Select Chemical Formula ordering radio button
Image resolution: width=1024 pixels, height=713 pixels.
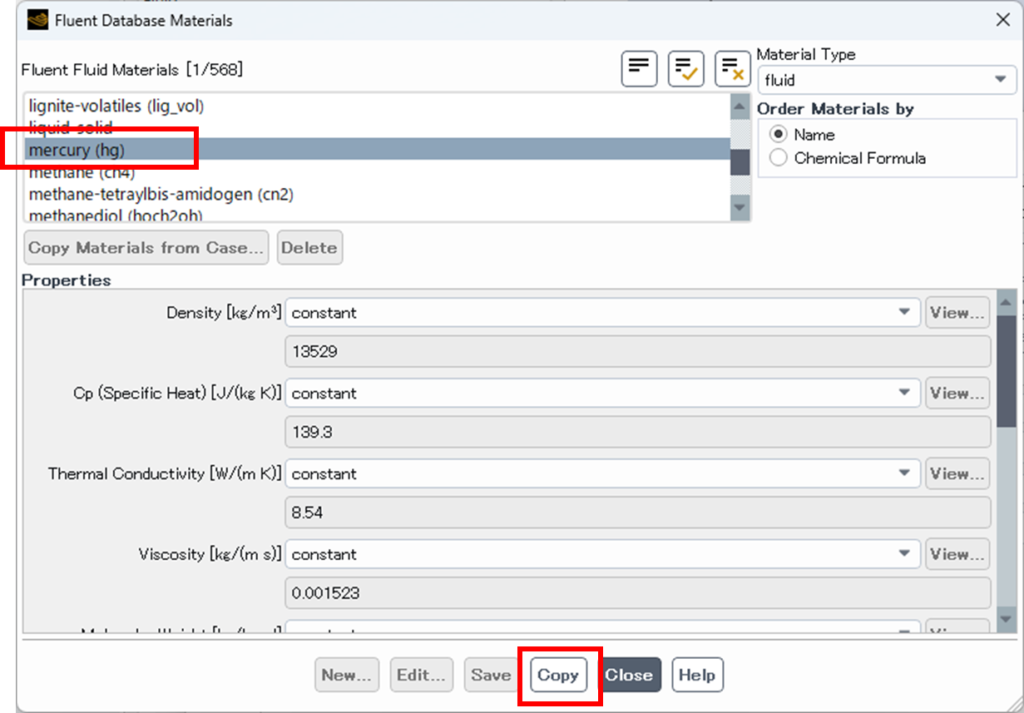pos(778,158)
